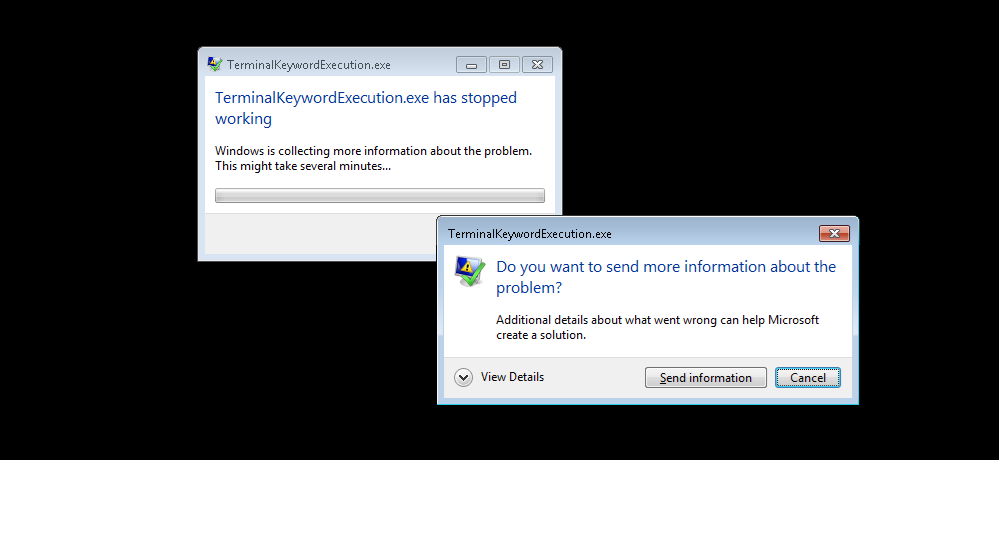Click the heading "TerminalKeywordExecution.exe has stopped working"

(x=366, y=108)
